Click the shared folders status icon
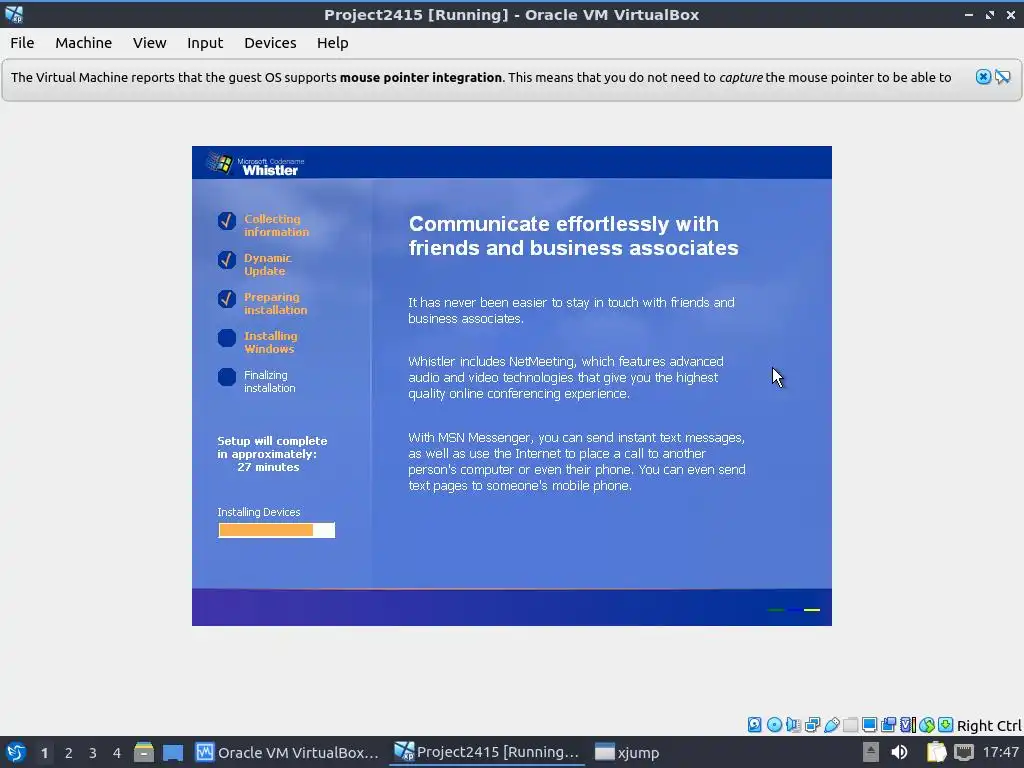Image resolution: width=1024 pixels, height=768 pixels. [850, 724]
